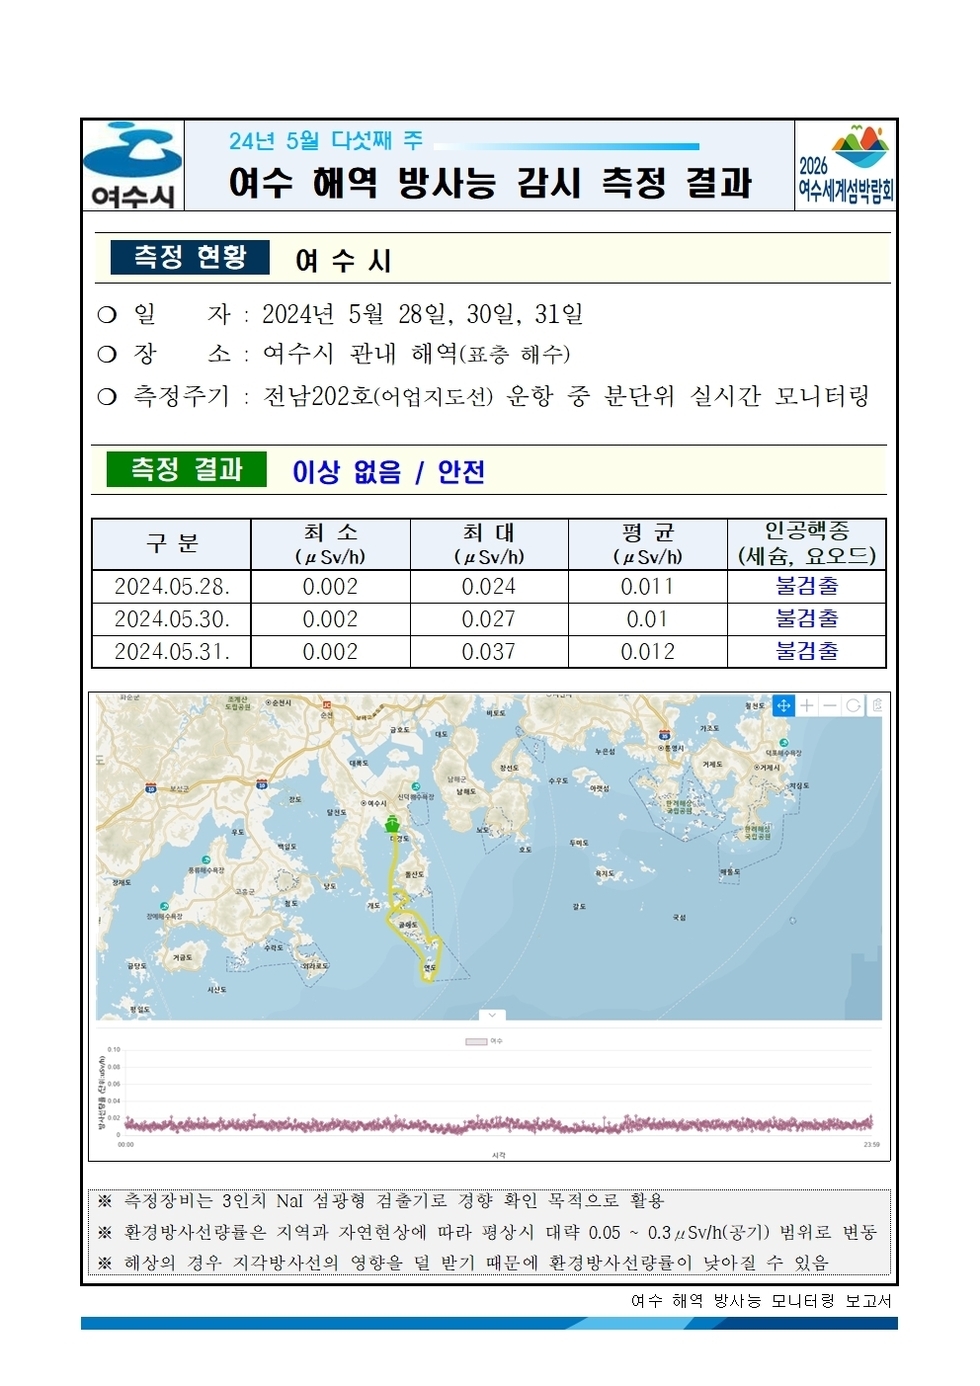The width and height of the screenshot is (980, 1386).
Task: Select the green ship marker on the map
Action: 392,824
